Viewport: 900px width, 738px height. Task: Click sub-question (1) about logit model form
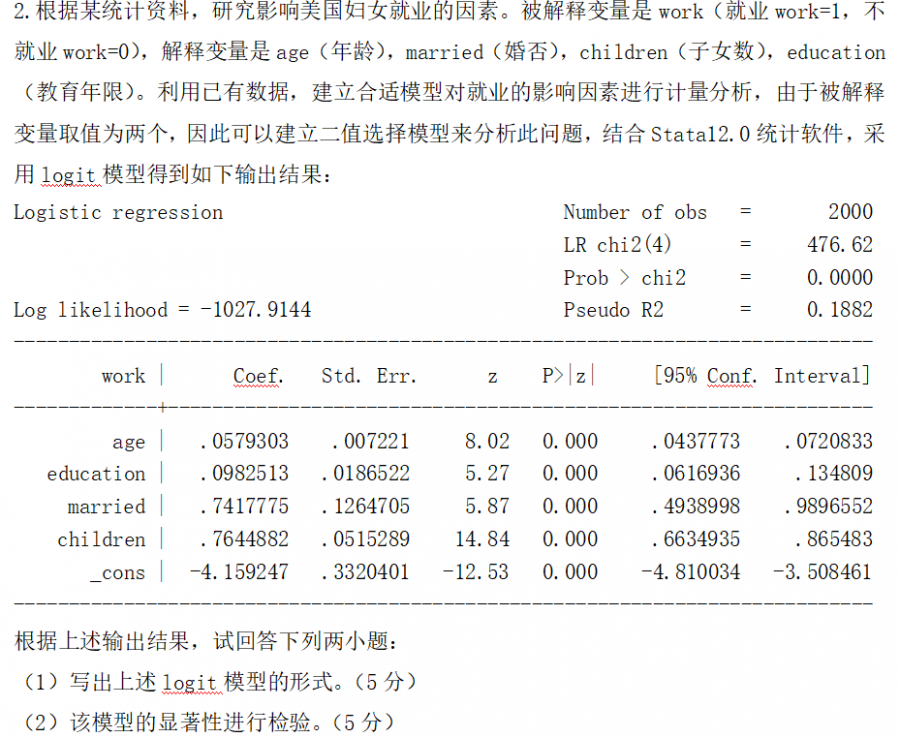pos(217,682)
